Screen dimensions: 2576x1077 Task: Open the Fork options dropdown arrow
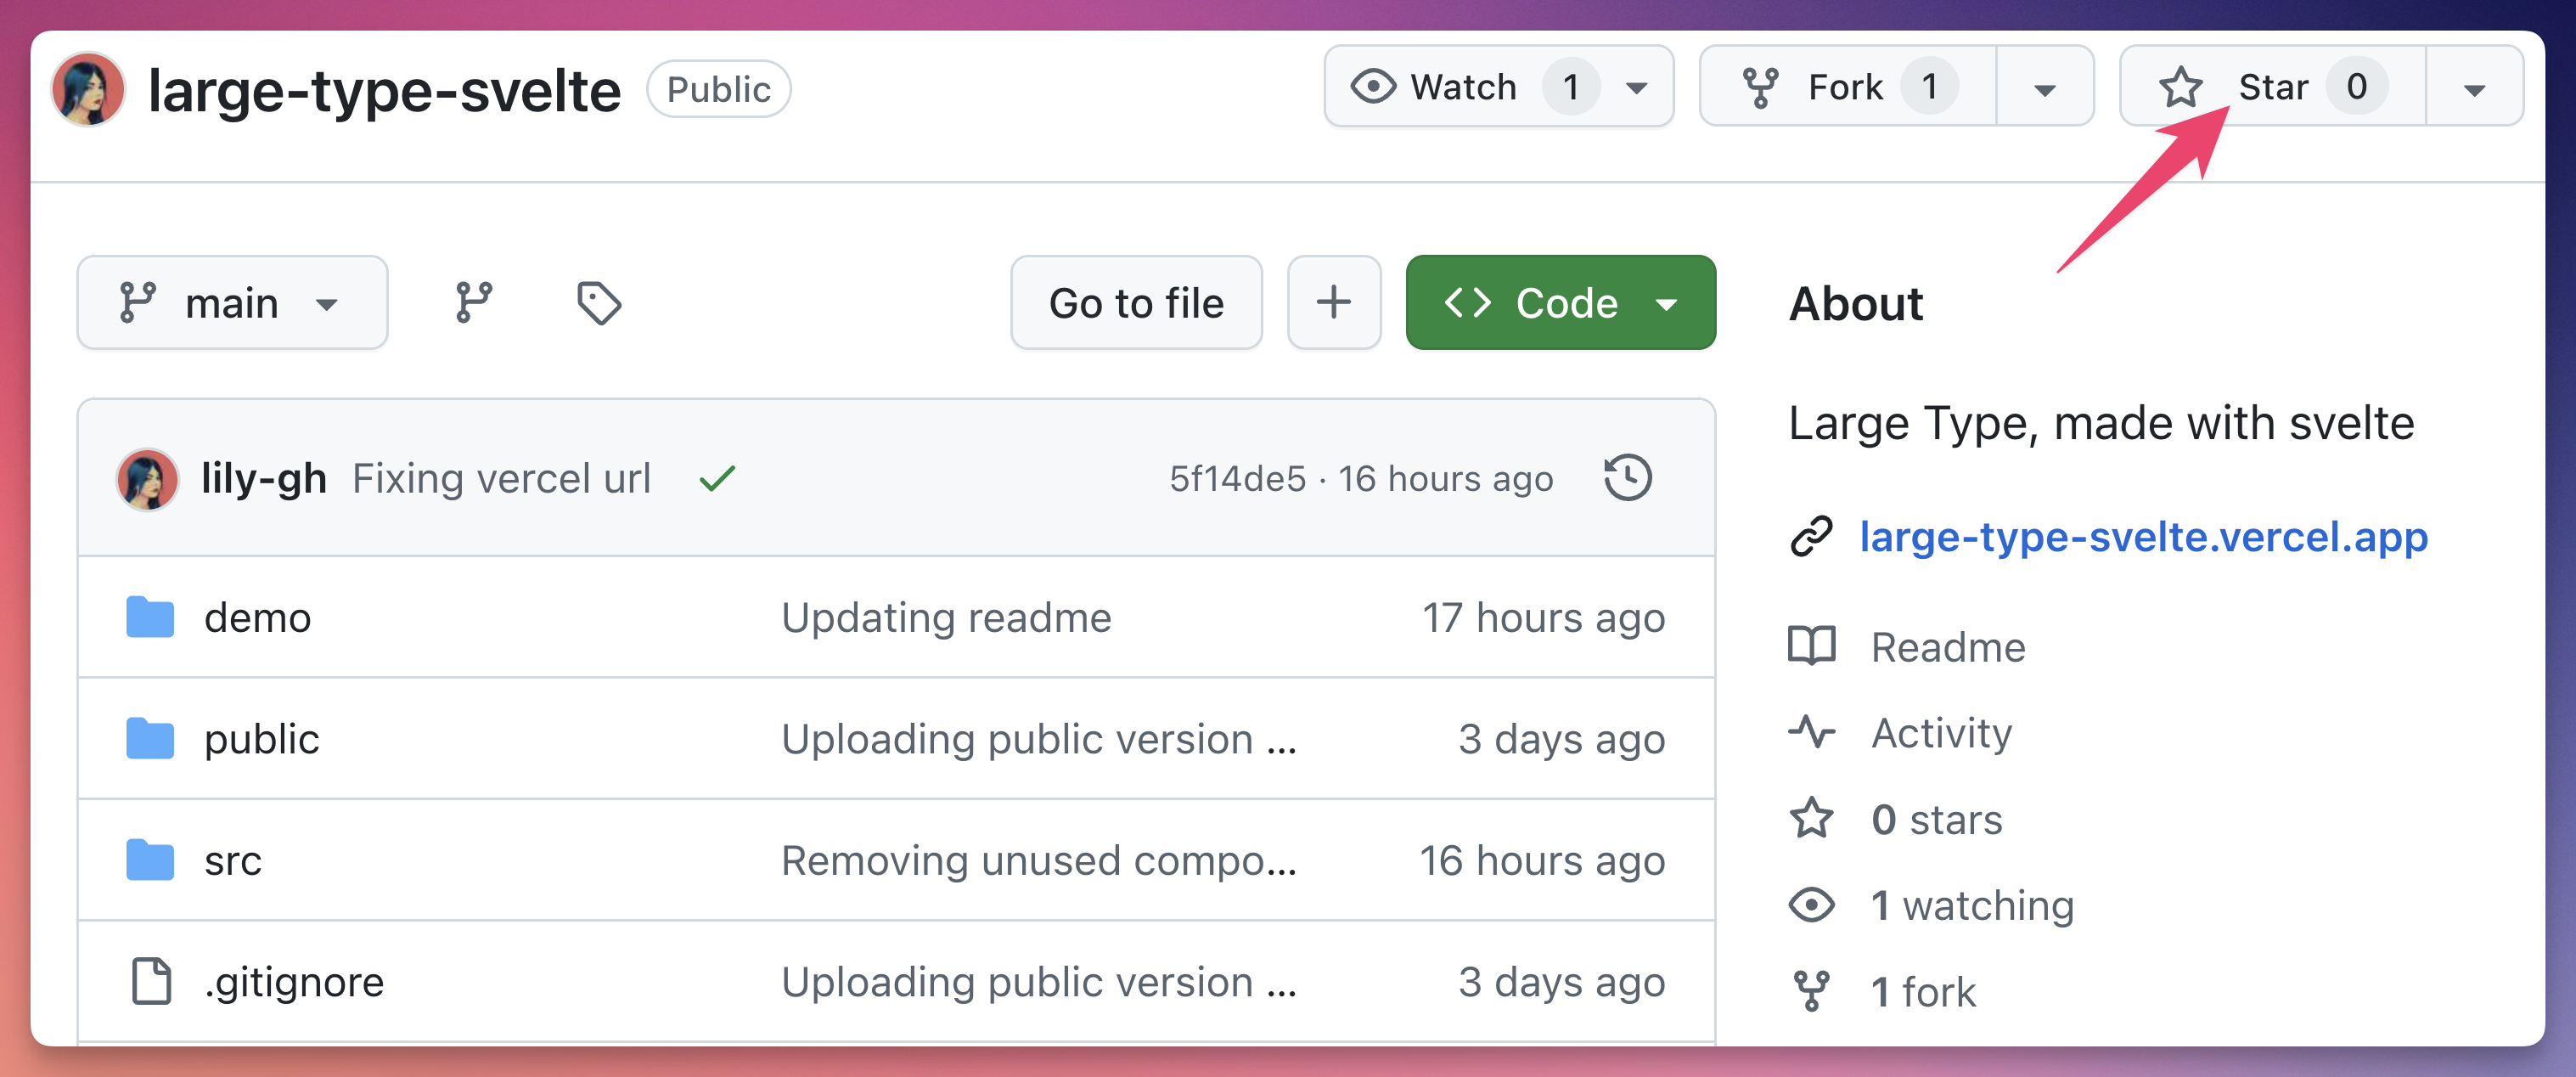[2045, 88]
